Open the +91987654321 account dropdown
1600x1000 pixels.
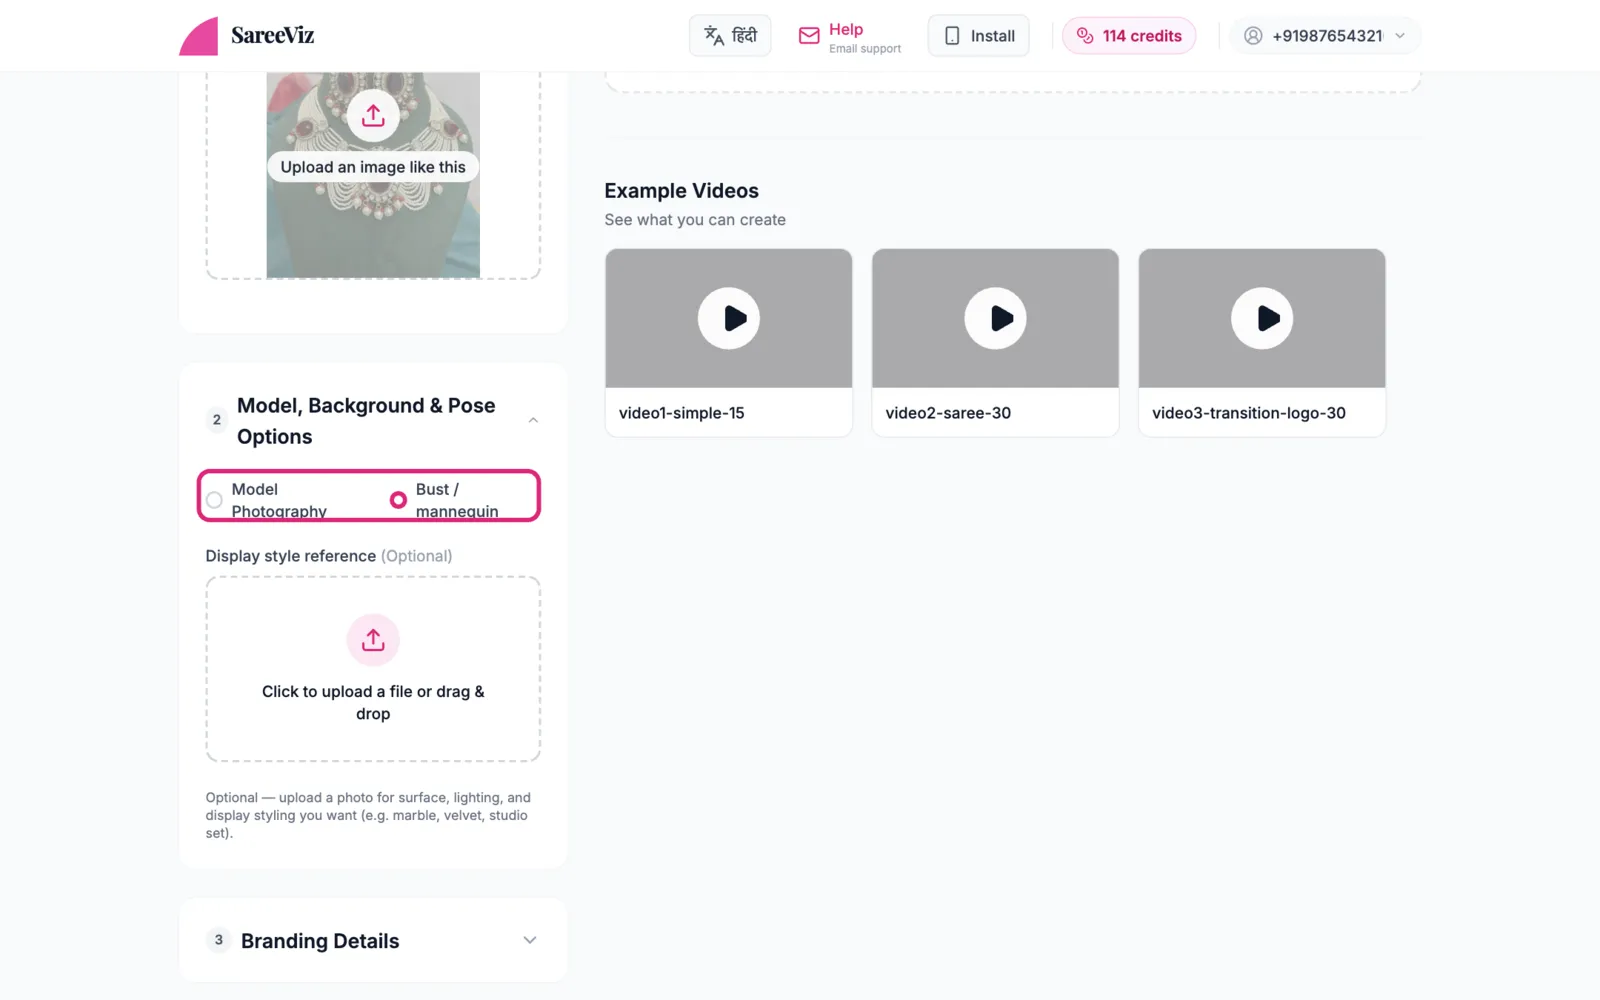[x=1325, y=36]
